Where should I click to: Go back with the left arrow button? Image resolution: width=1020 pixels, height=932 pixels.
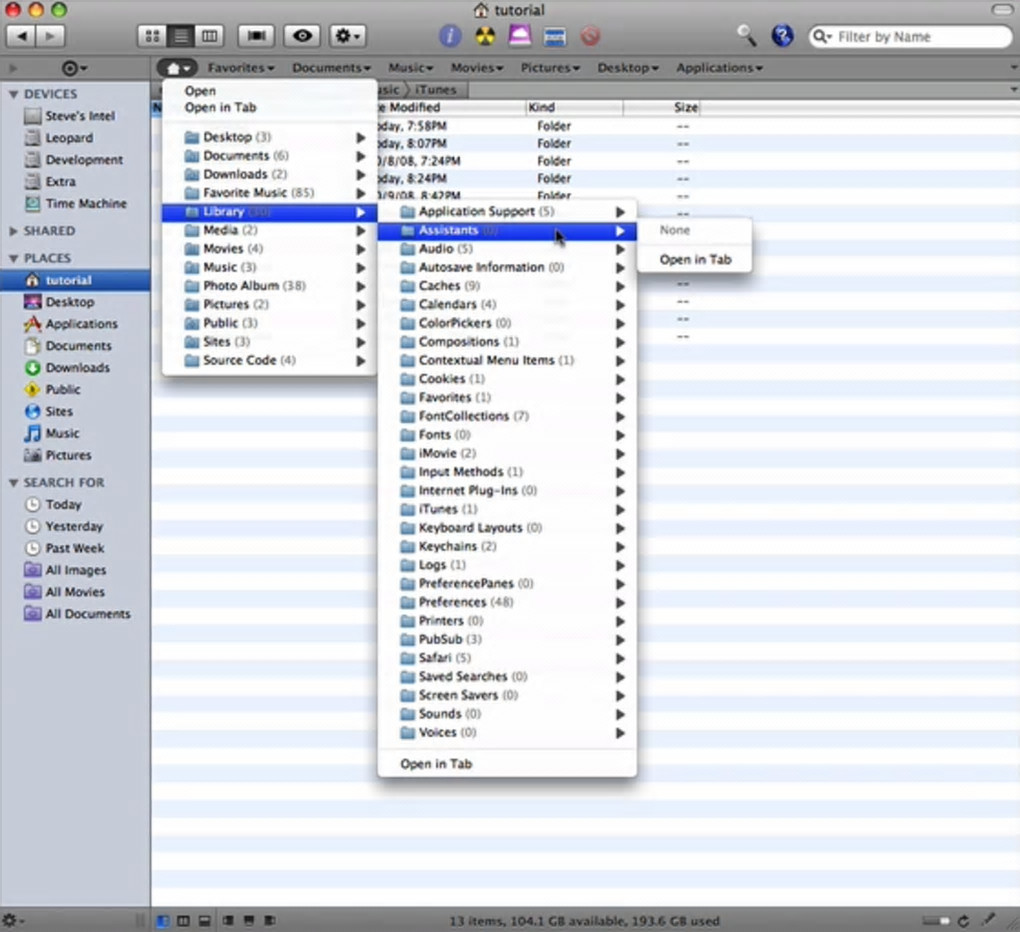[x=21, y=36]
